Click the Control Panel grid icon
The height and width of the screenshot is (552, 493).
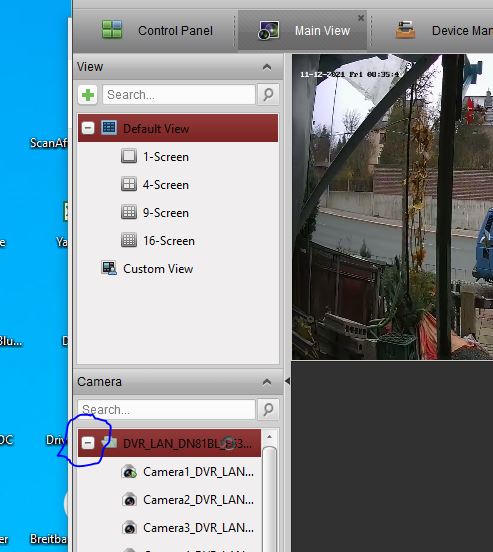tap(112, 29)
